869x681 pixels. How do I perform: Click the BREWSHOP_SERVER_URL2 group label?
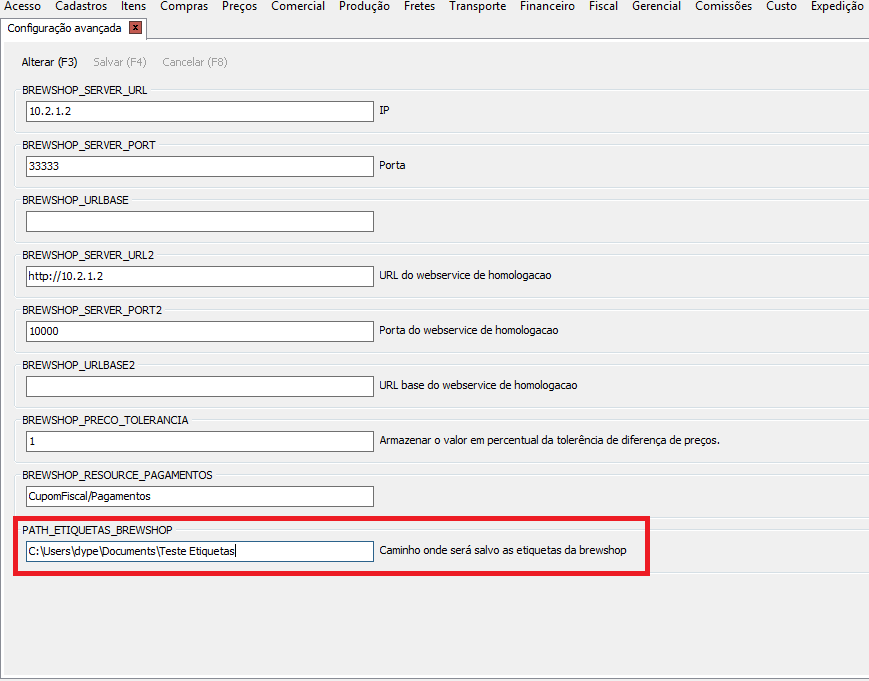(88, 255)
